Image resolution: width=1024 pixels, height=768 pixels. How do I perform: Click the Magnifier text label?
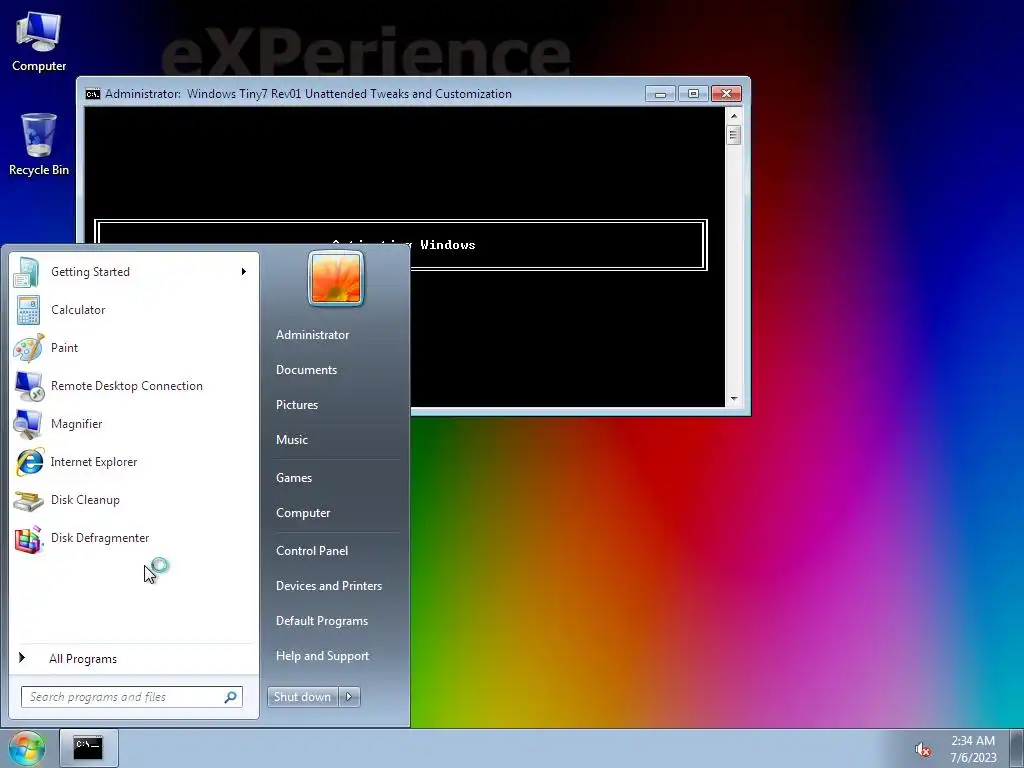click(76, 424)
